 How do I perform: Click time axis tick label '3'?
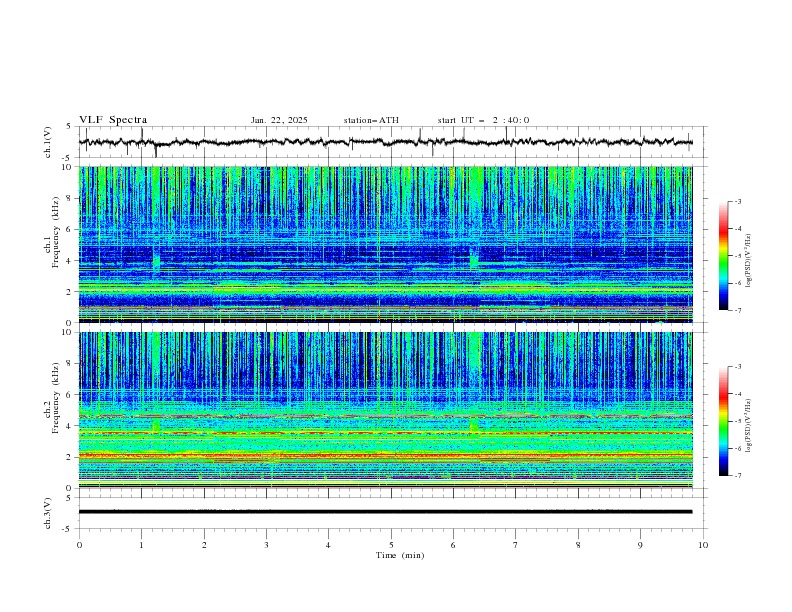pyautogui.click(x=266, y=545)
